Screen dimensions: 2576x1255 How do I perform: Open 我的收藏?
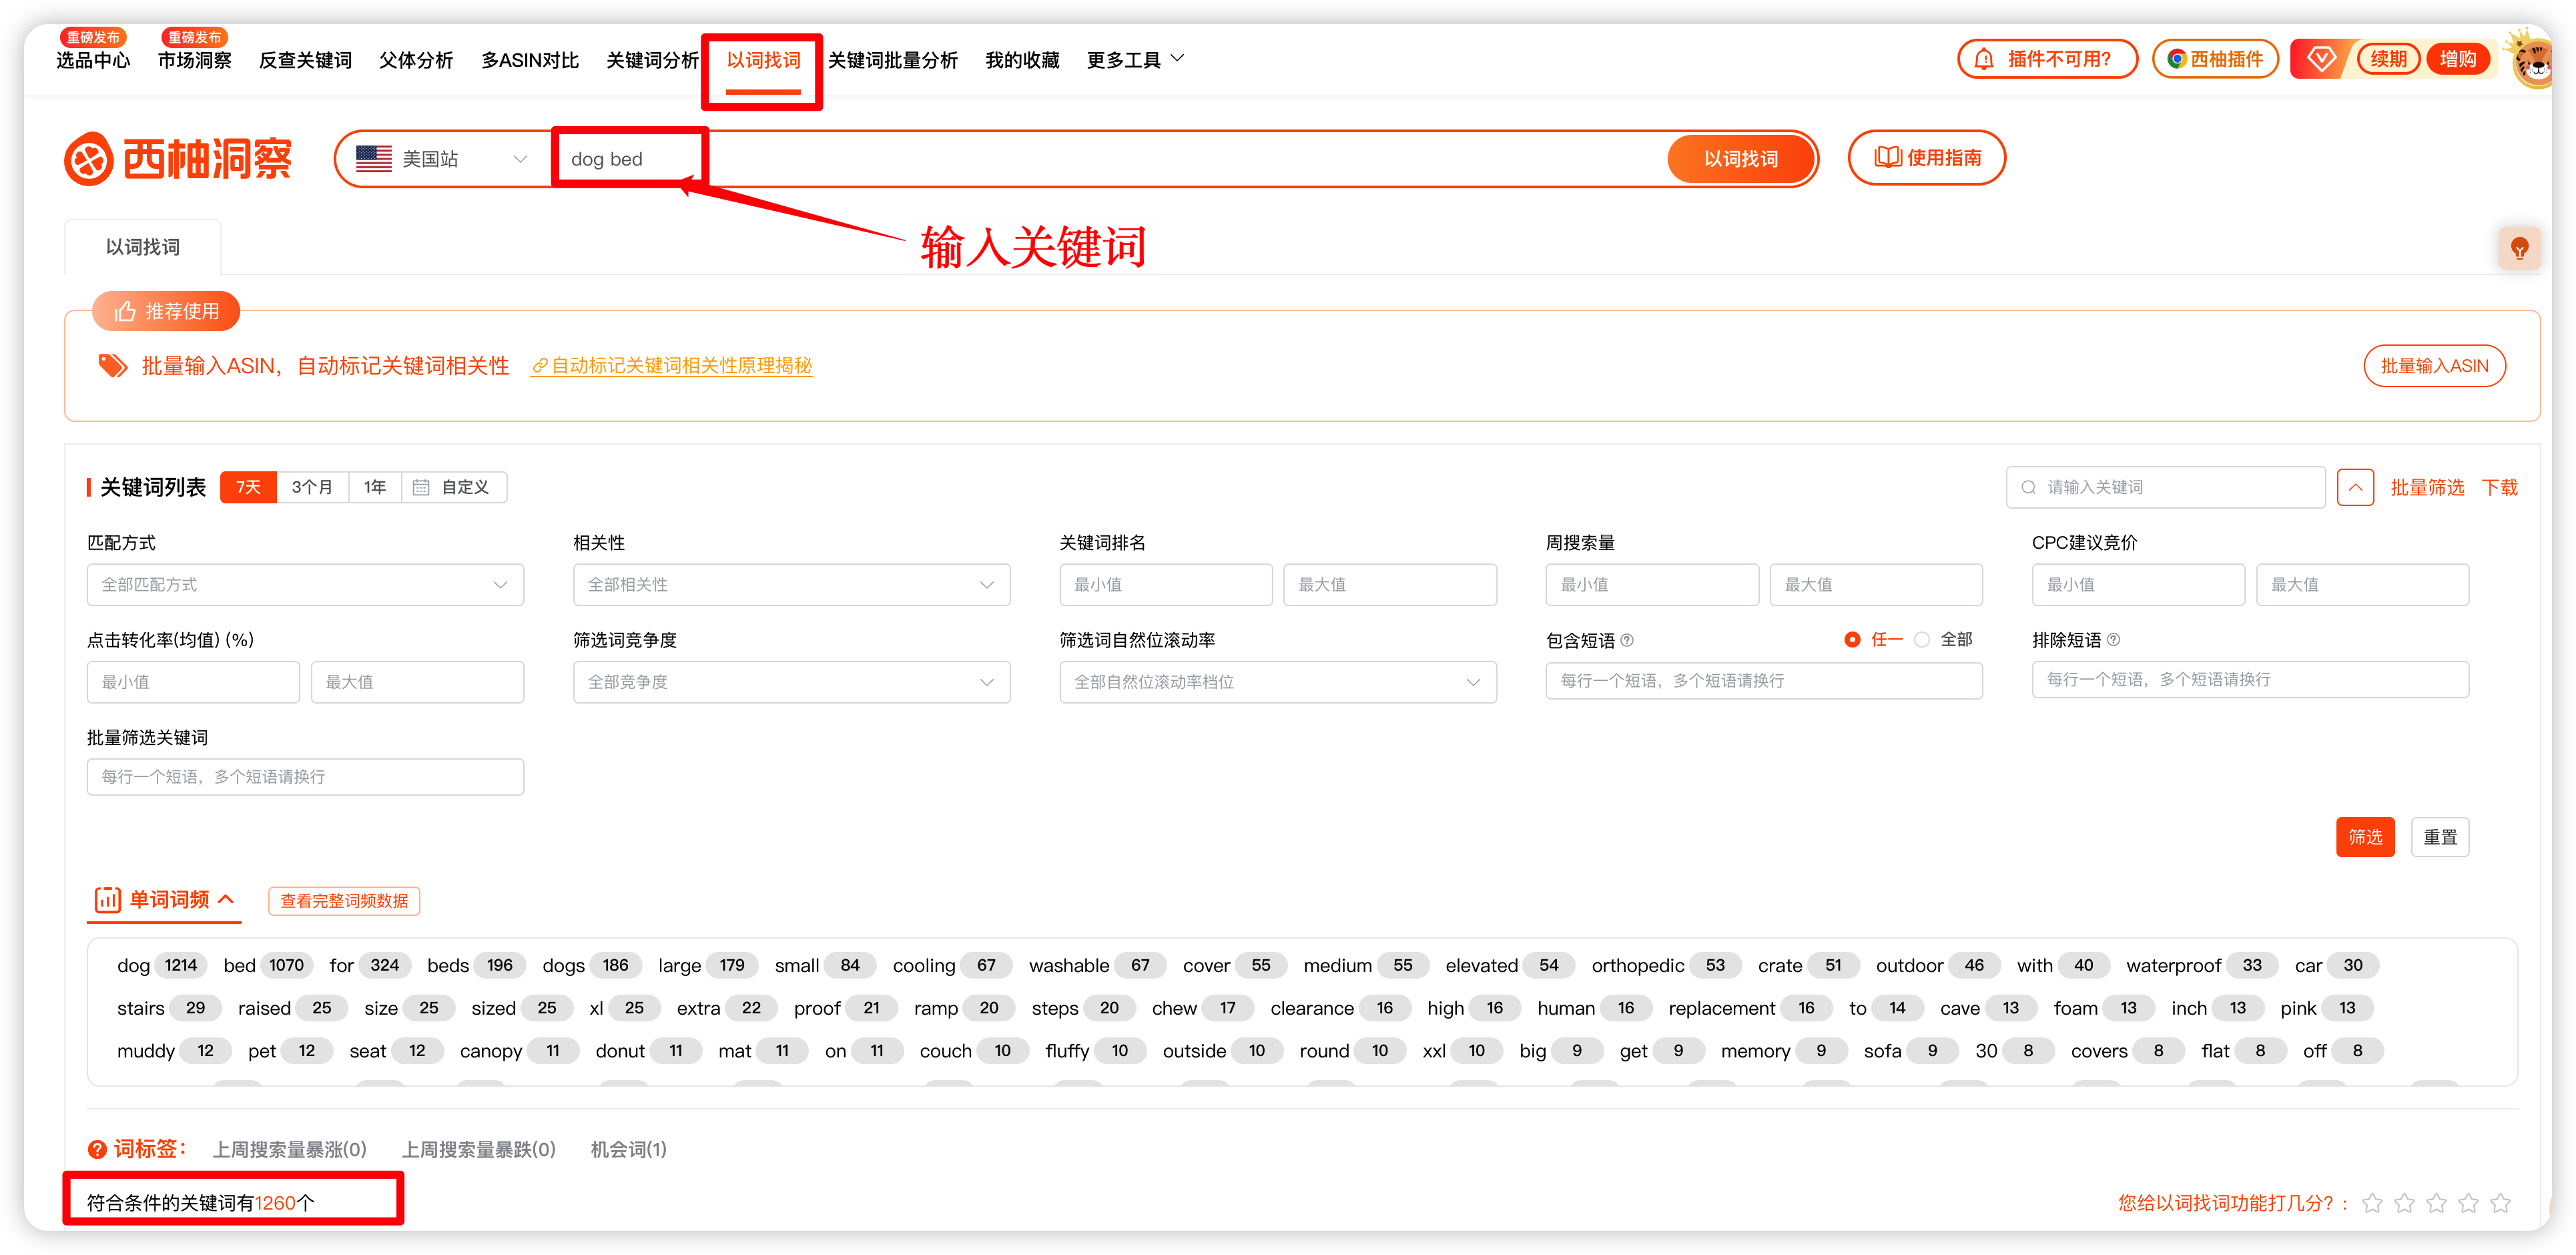[1022, 60]
